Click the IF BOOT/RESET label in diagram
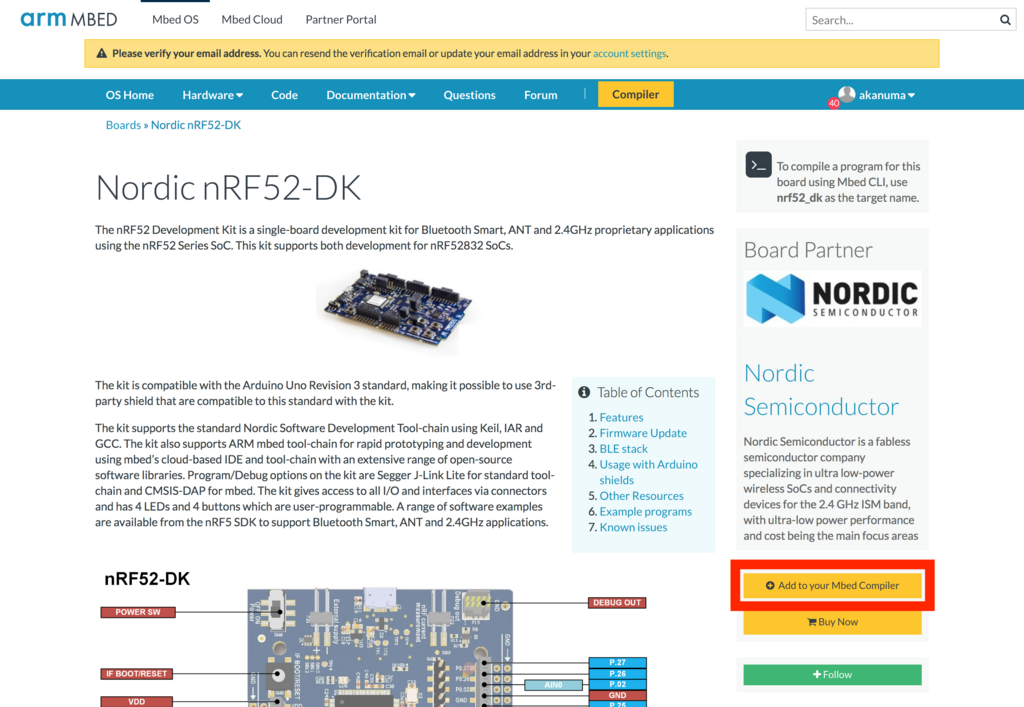 136,674
